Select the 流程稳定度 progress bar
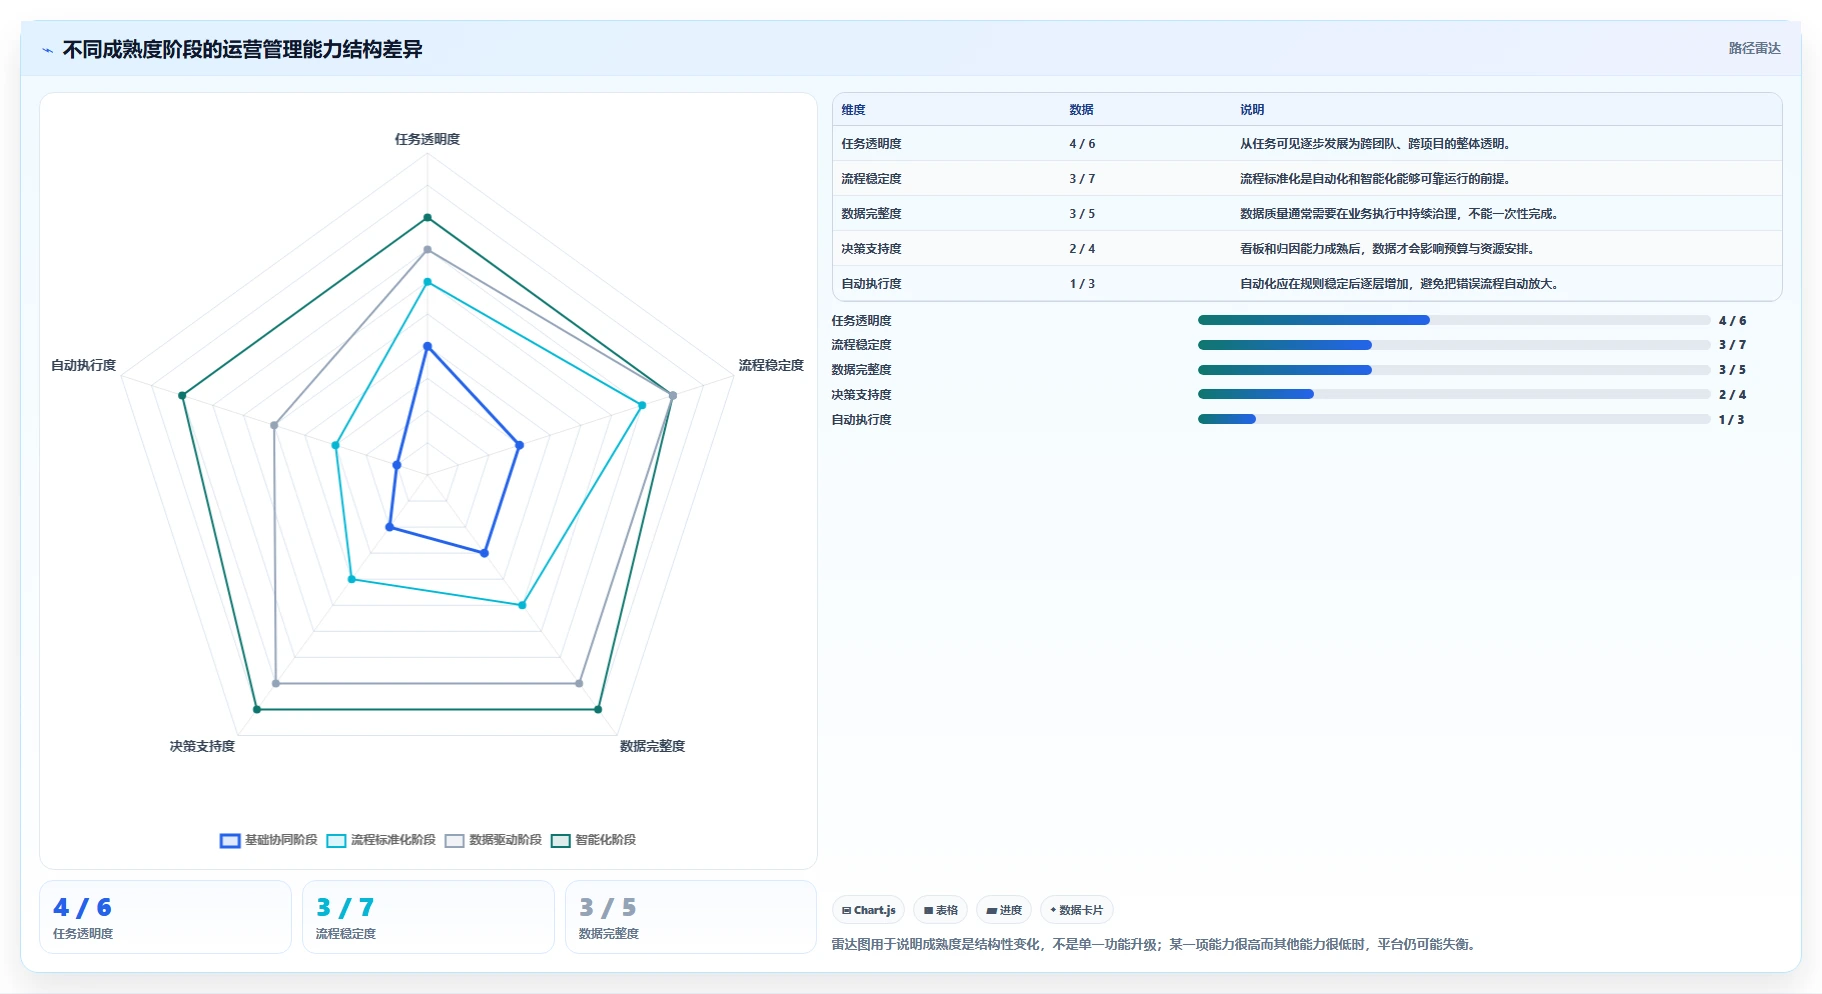This screenshot has width=1822, height=994. tap(1454, 345)
